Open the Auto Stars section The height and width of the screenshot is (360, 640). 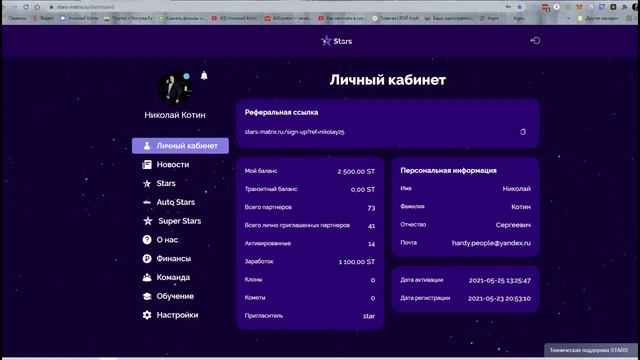point(176,202)
